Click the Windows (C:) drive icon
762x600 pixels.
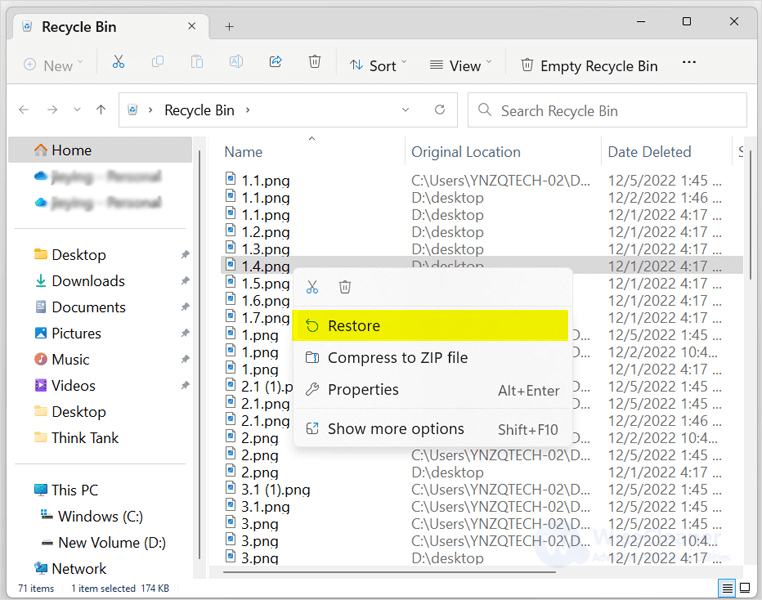click(x=47, y=515)
